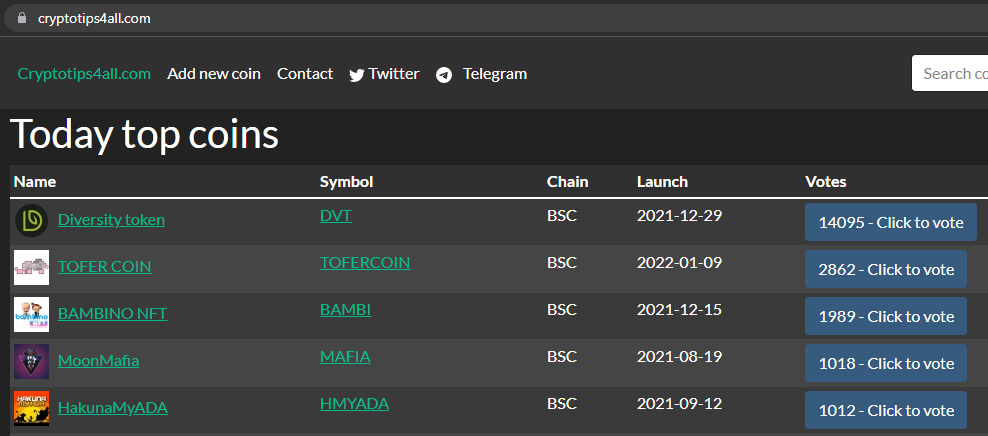Image resolution: width=988 pixels, height=436 pixels.
Task: Vote for MoonMafia with 1018 votes
Action: click(x=886, y=363)
